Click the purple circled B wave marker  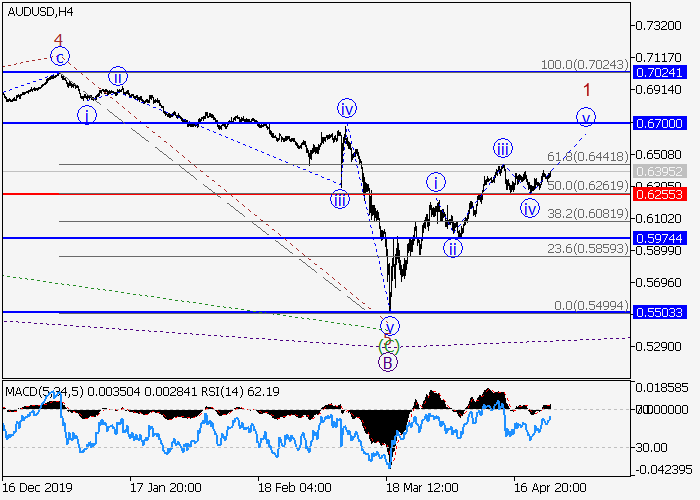point(388,363)
